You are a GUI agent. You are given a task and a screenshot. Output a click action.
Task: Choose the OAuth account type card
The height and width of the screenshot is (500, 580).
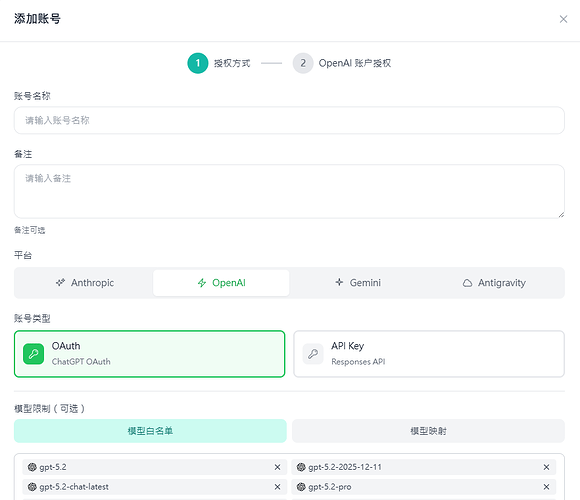coord(149,354)
